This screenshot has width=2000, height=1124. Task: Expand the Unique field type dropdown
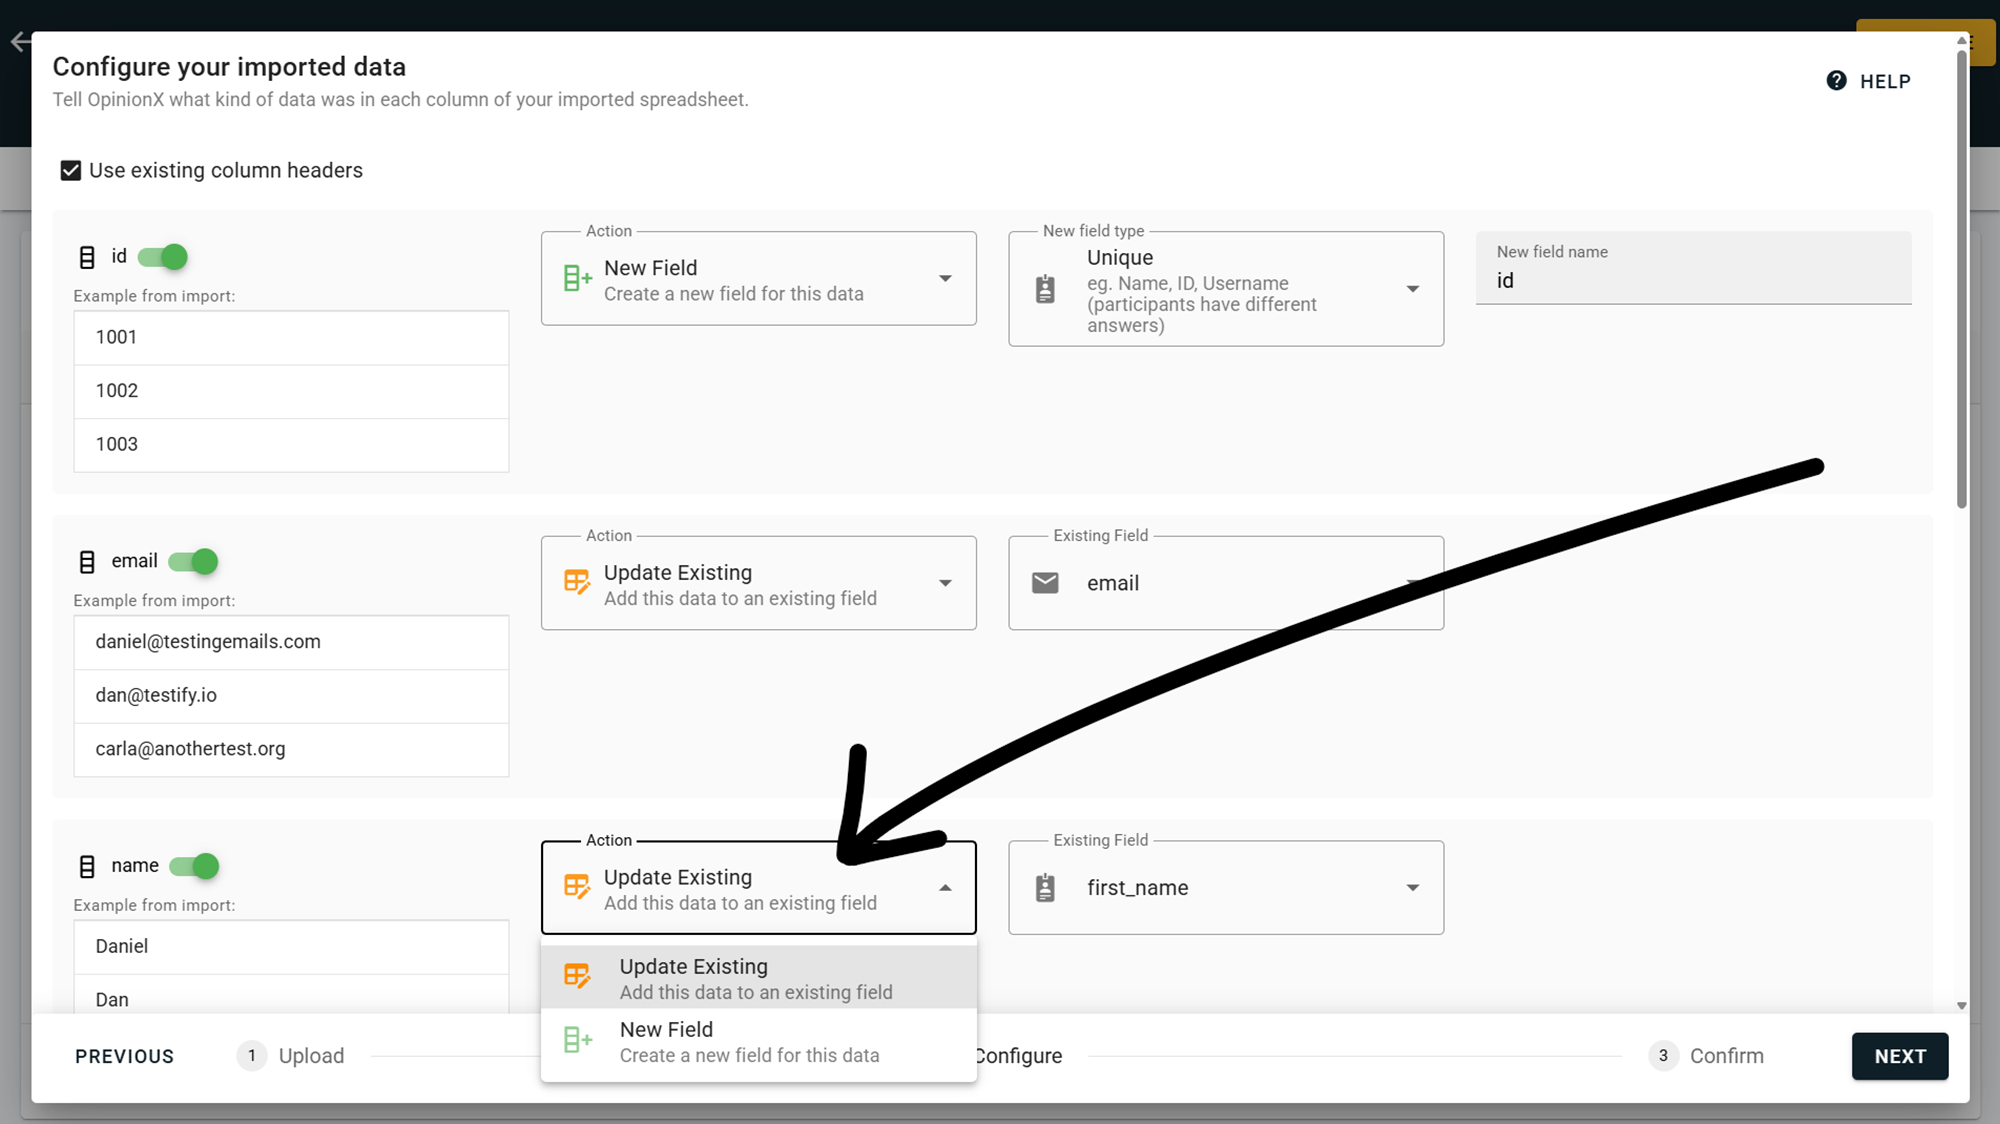pyautogui.click(x=1225, y=289)
